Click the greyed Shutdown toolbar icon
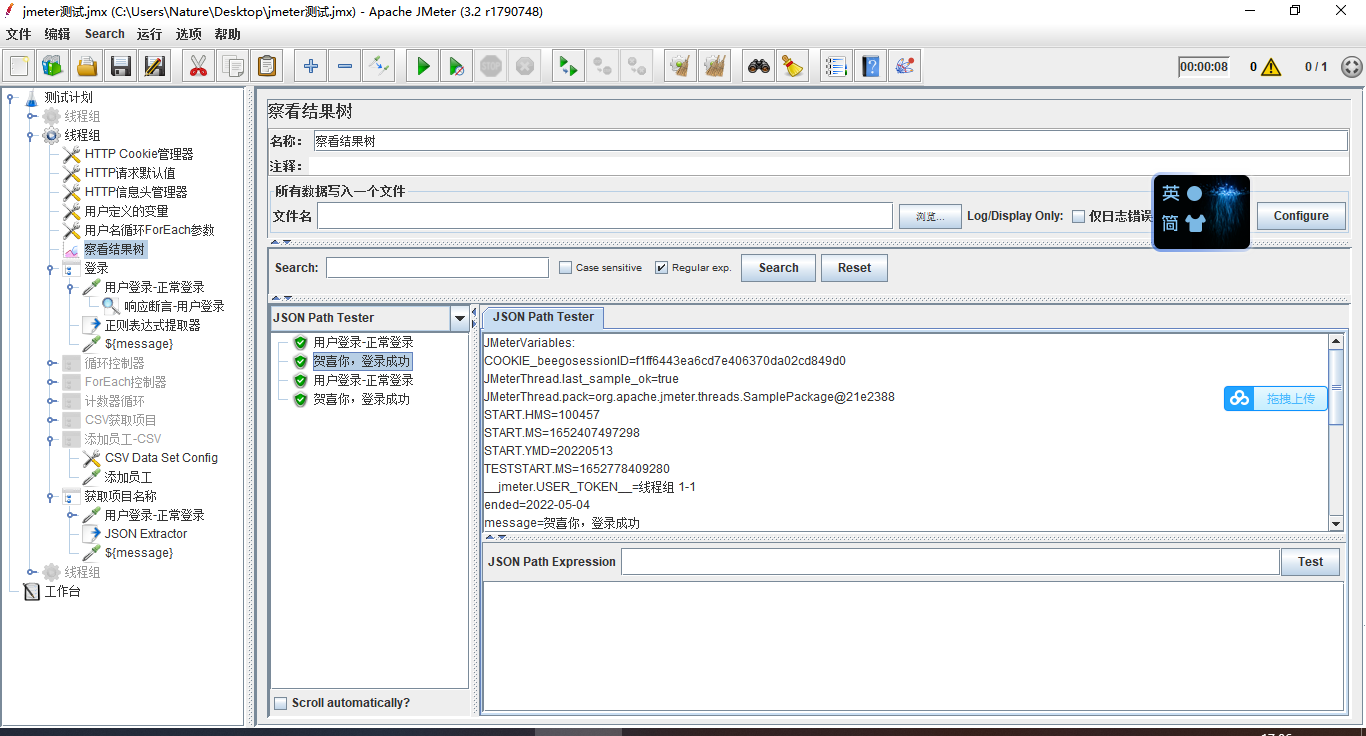 pyautogui.click(x=525, y=66)
